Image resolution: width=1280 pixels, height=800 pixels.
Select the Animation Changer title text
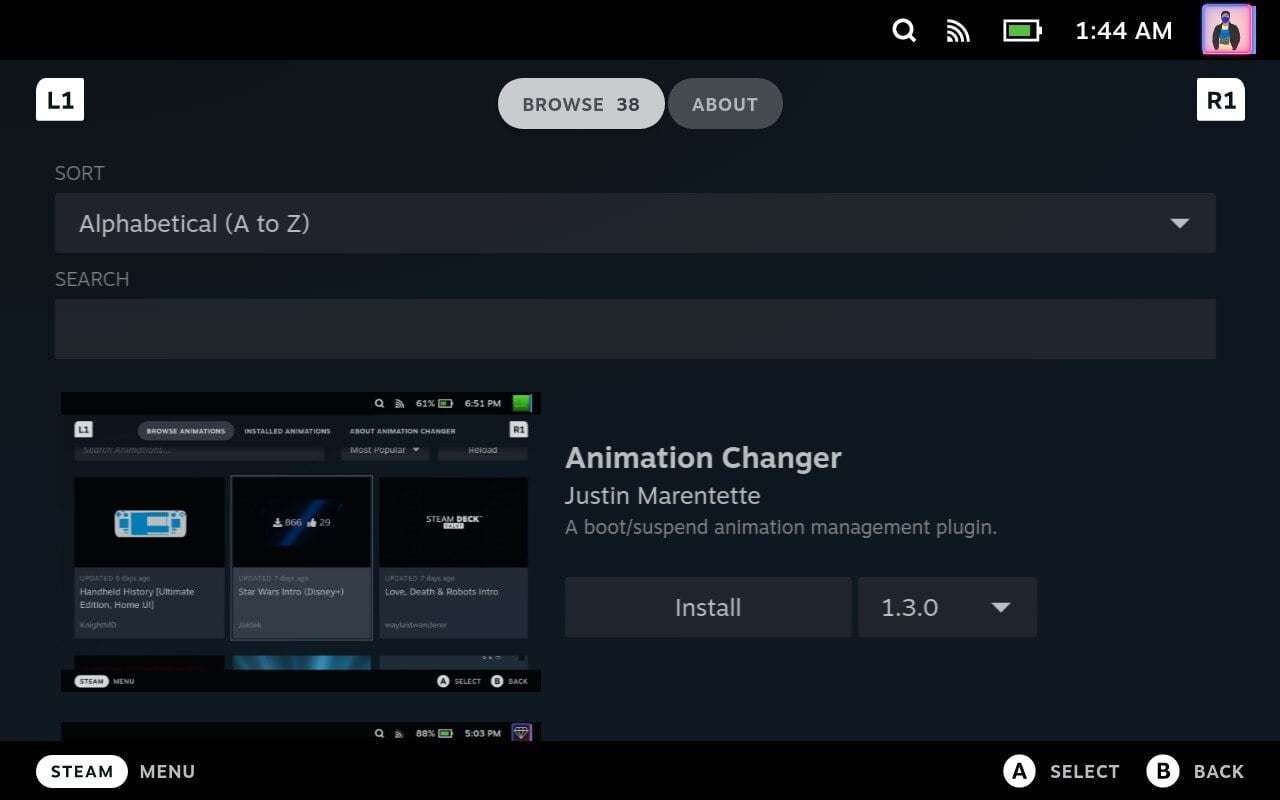tap(703, 458)
